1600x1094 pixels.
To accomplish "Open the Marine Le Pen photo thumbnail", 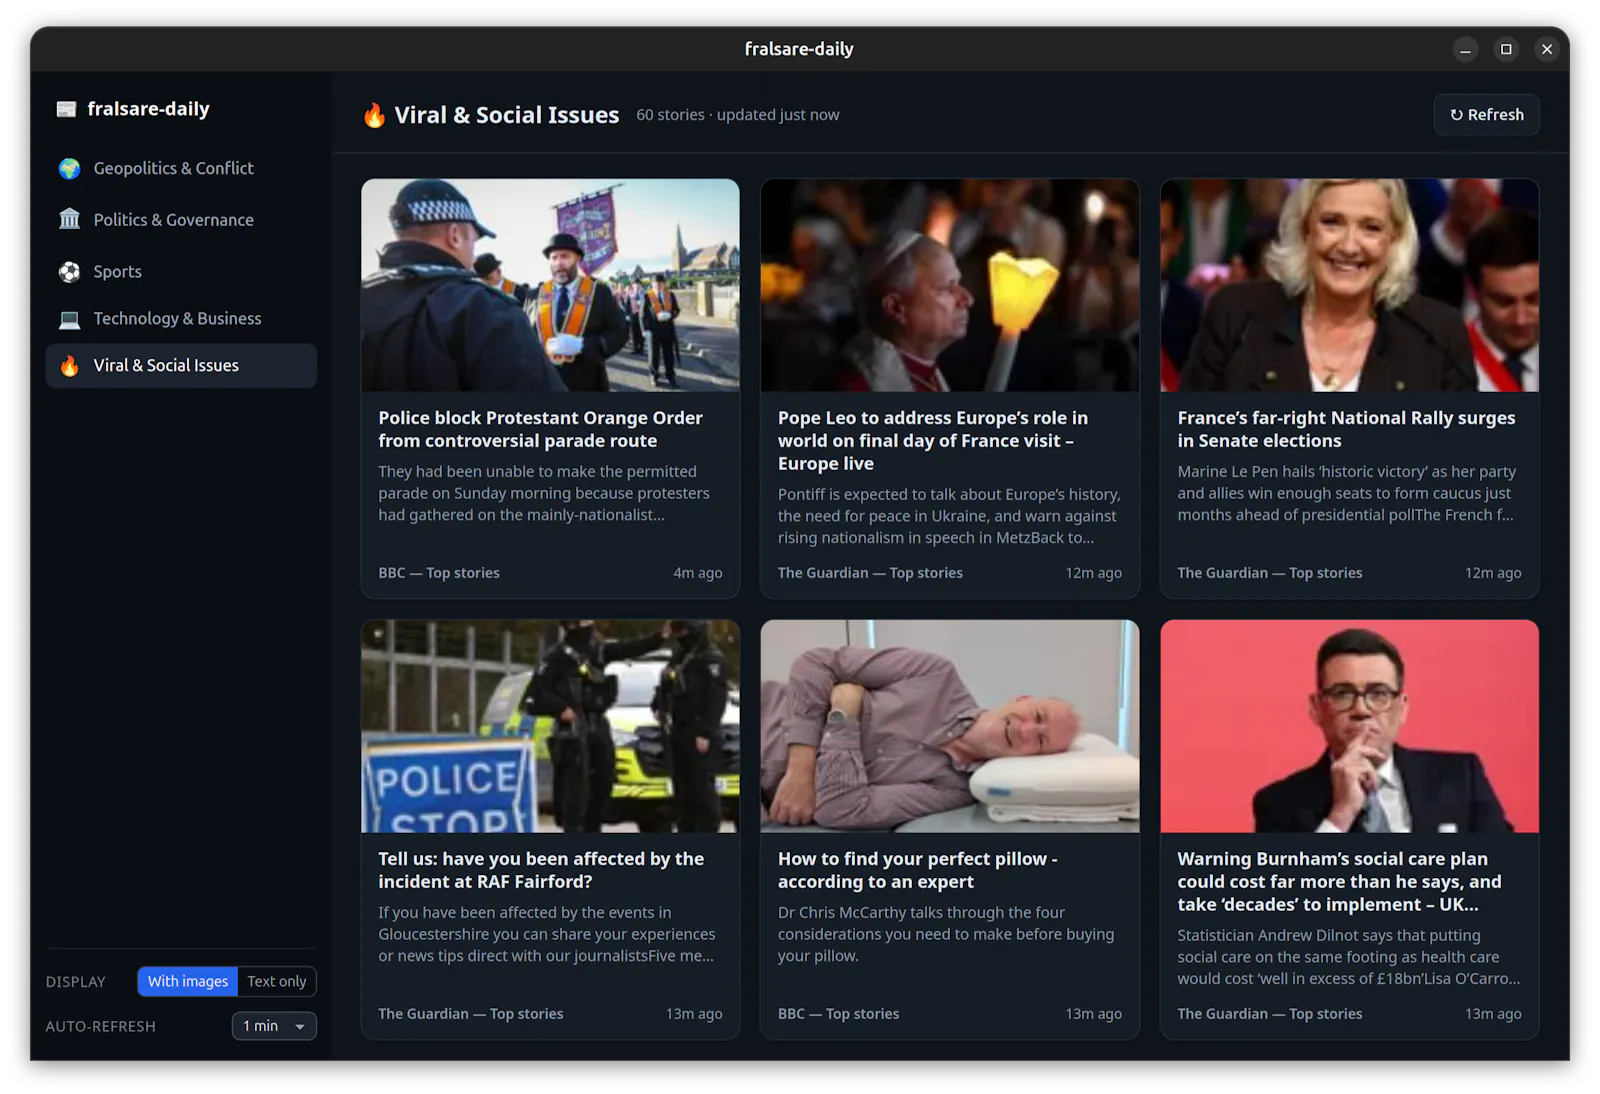I will coord(1349,285).
